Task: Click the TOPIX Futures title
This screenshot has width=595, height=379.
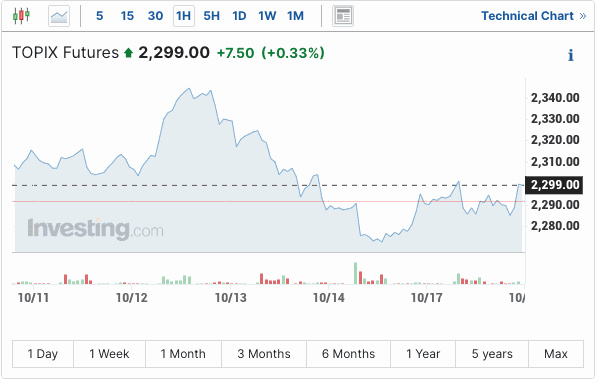Action: [65, 52]
